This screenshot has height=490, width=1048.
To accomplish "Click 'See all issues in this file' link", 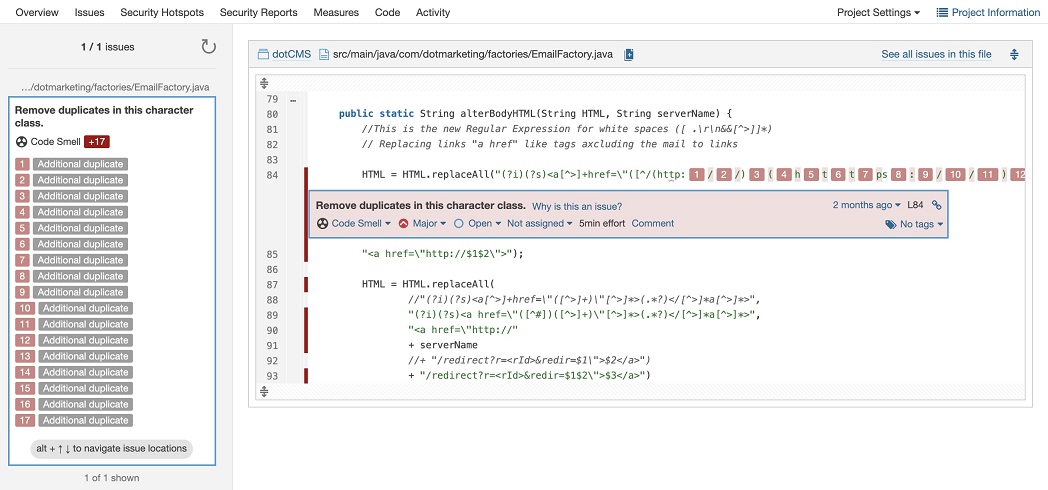I will coord(936,54).
